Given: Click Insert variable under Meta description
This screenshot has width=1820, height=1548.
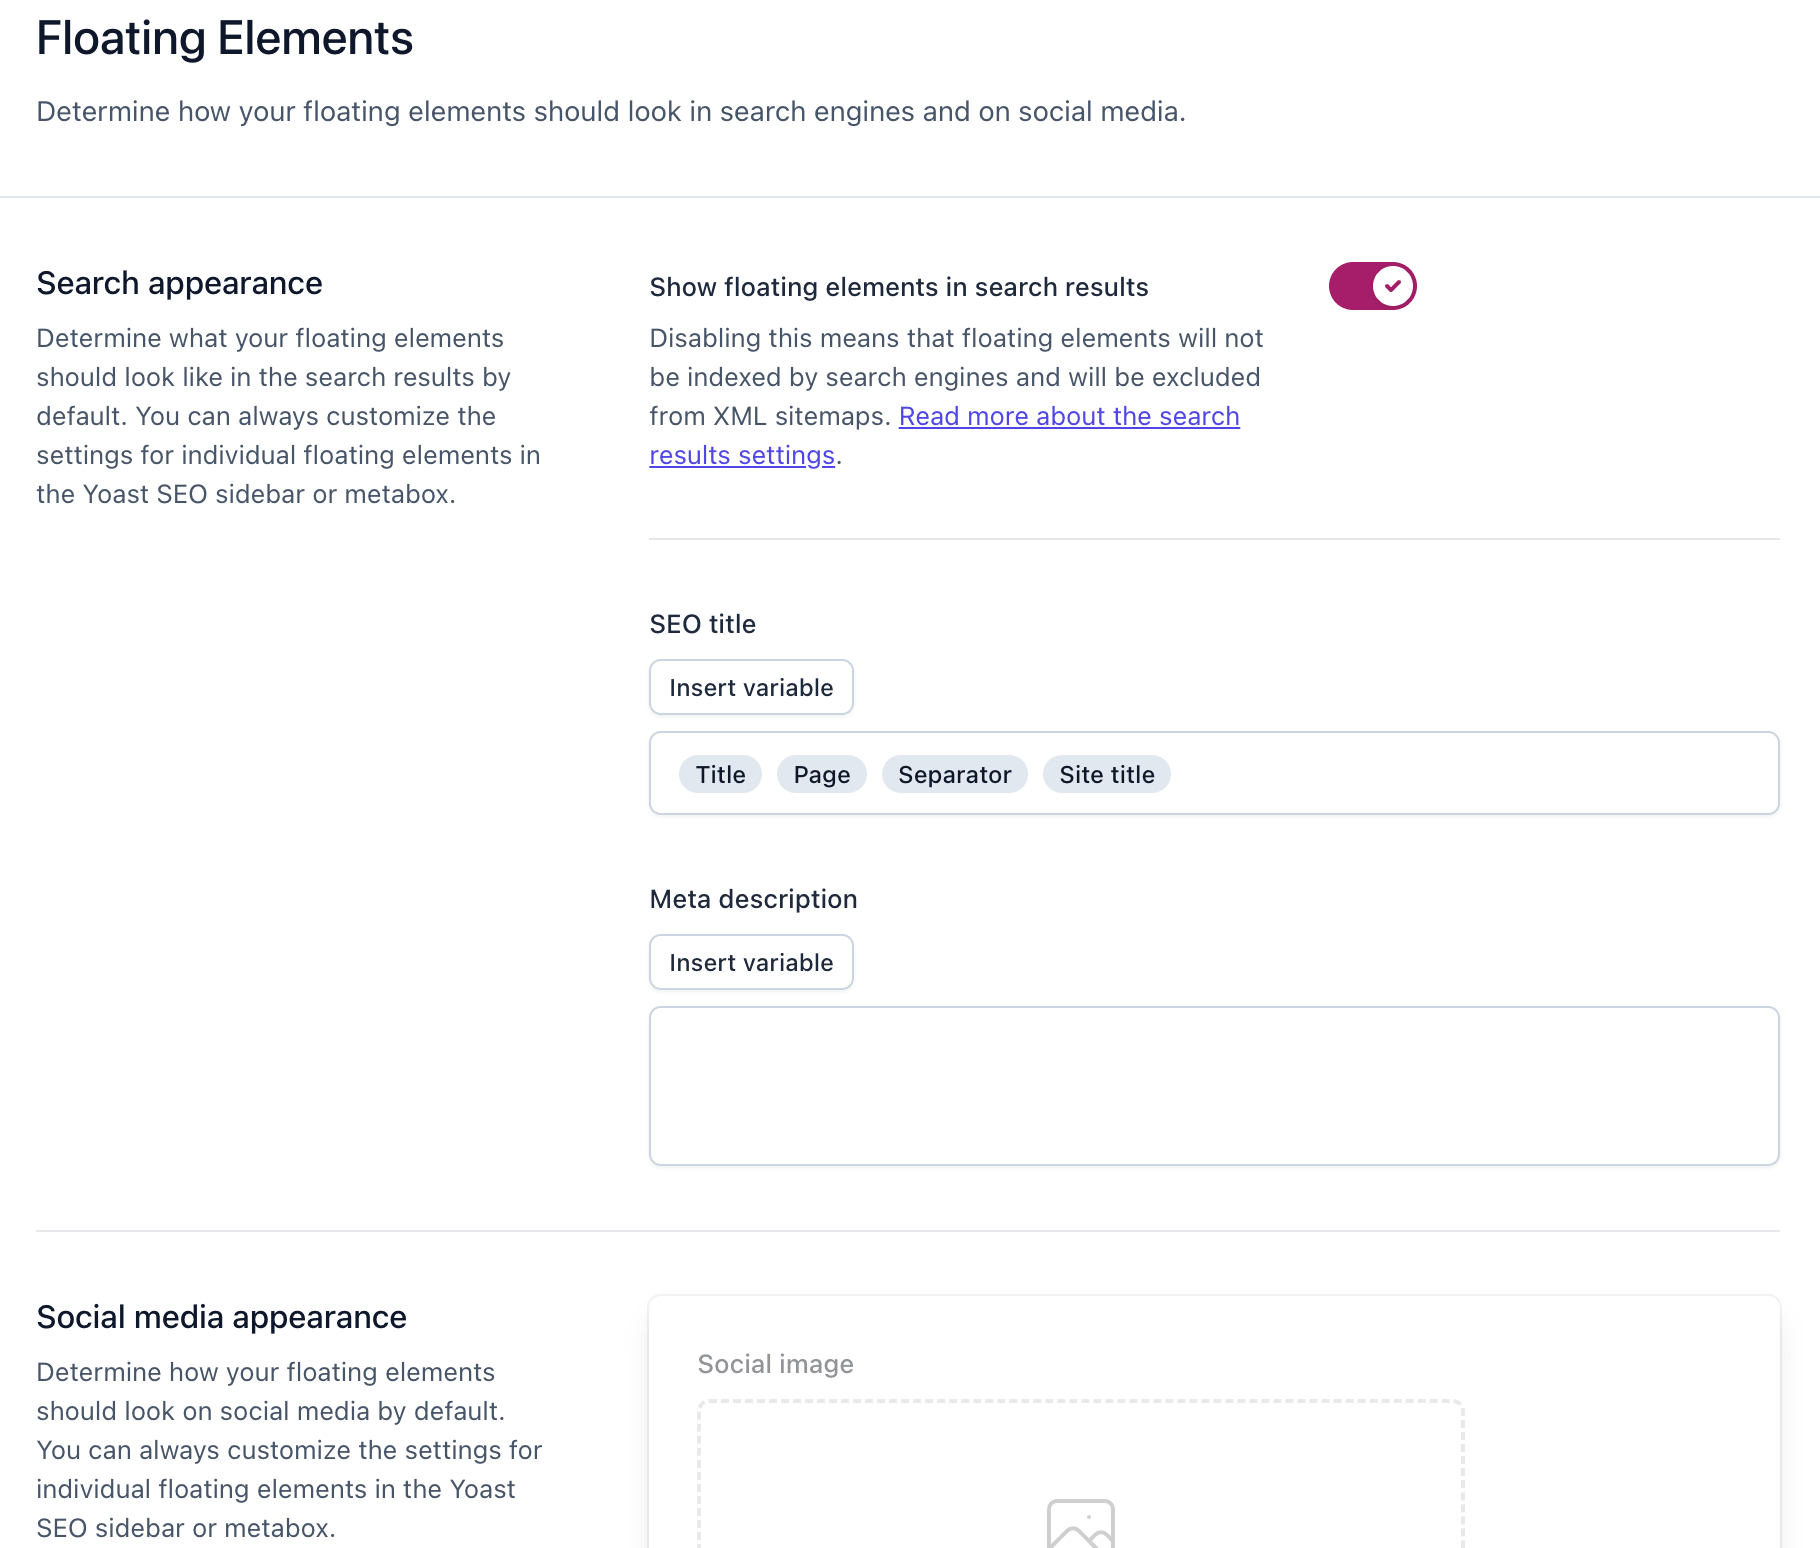Looking at the screenshot, I should click(x=751, y=961).
